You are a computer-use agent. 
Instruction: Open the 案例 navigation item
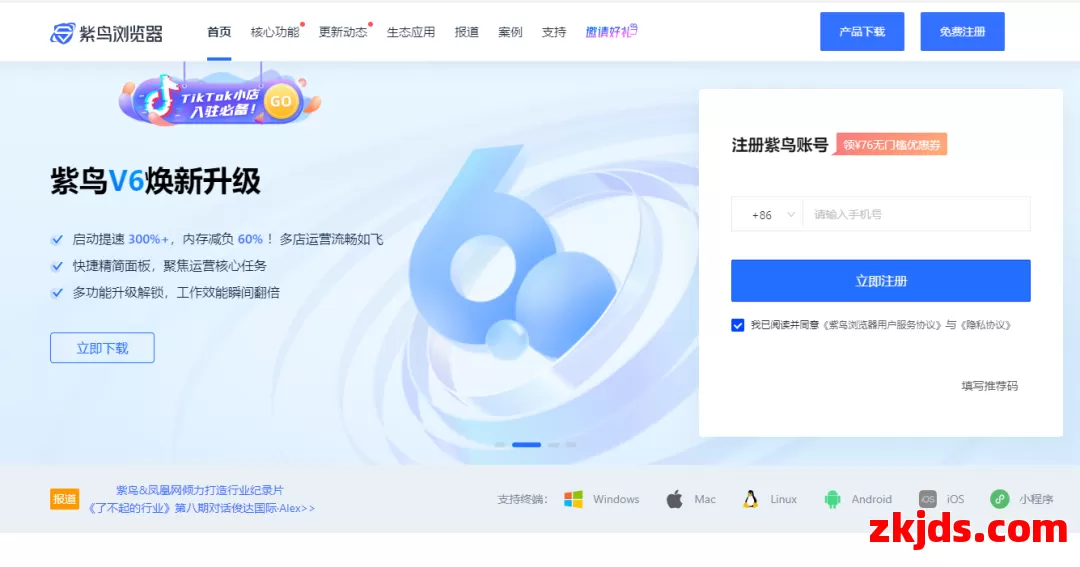click(x=510, y=32)
